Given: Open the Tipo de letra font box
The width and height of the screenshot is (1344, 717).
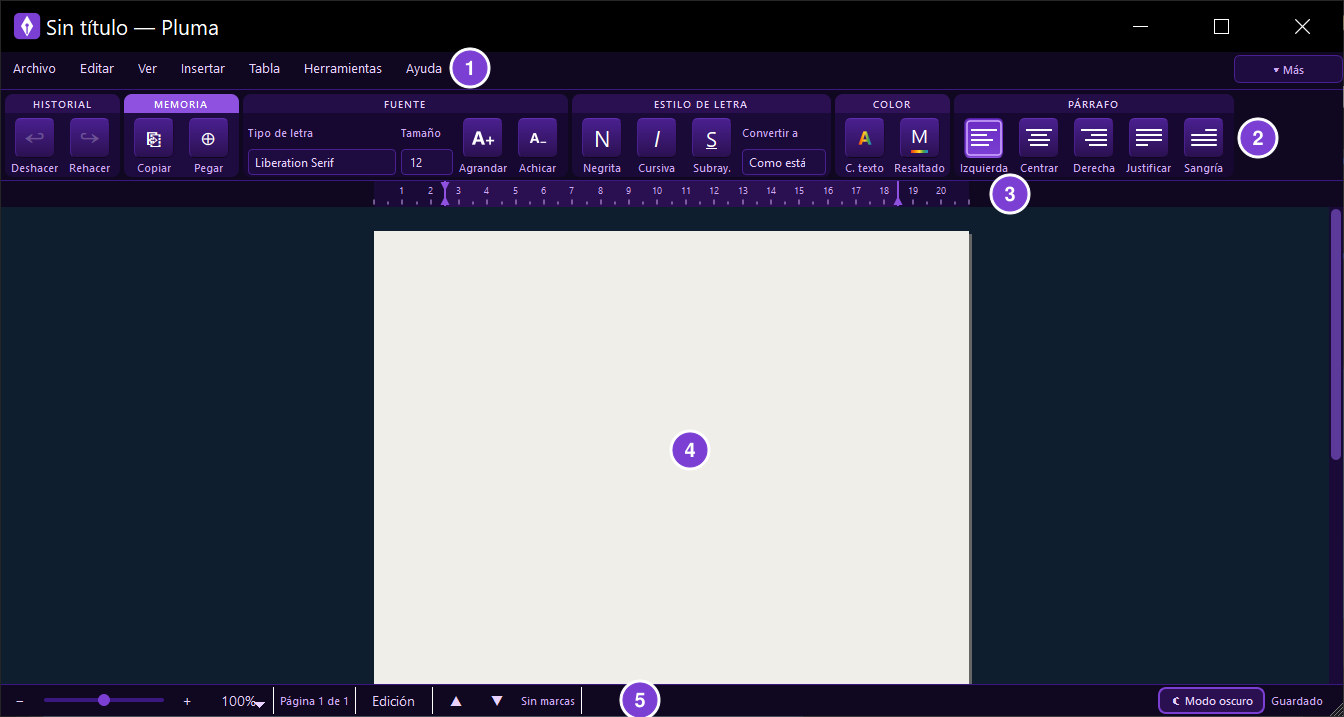Looking at the screenshot, I should pos(322,162).
